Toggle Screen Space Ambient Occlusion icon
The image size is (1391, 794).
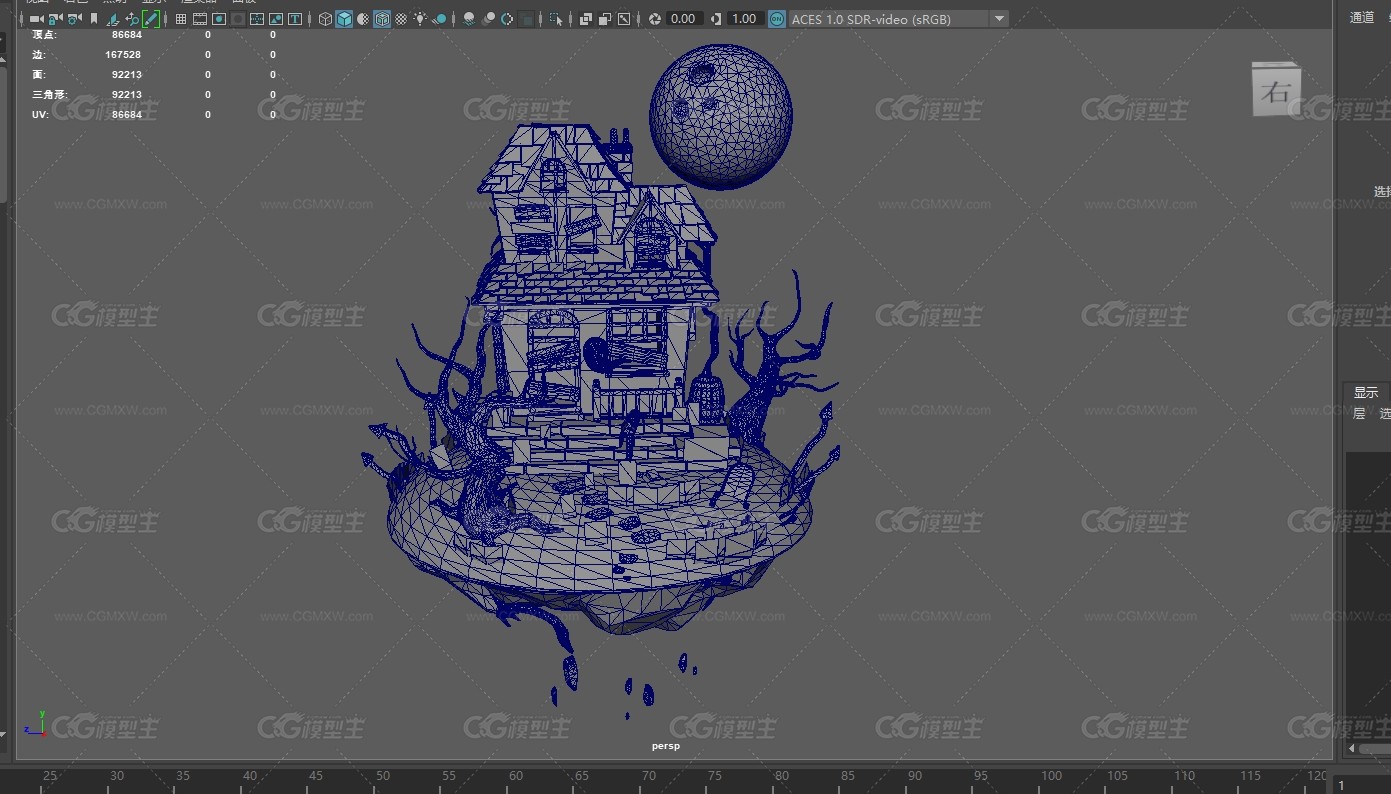point(468,19)
